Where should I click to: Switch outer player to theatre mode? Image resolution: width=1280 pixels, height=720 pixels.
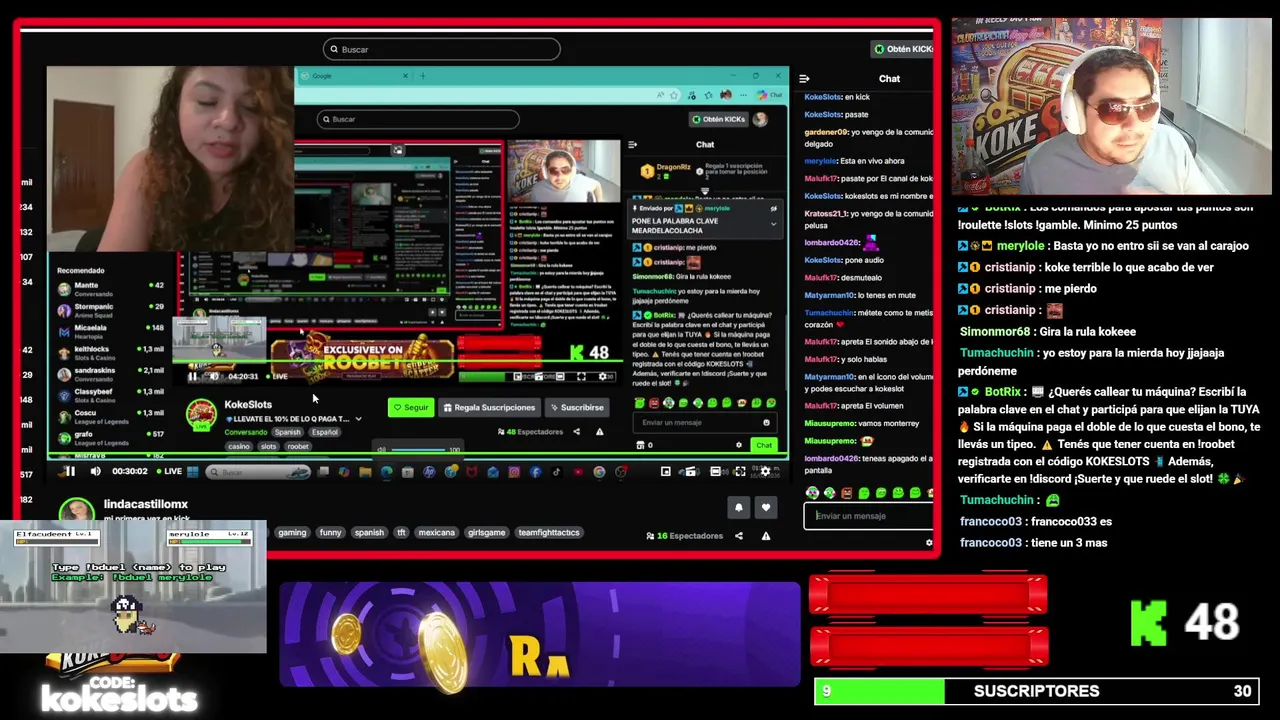pyautogui.click(x=715, y=472)
